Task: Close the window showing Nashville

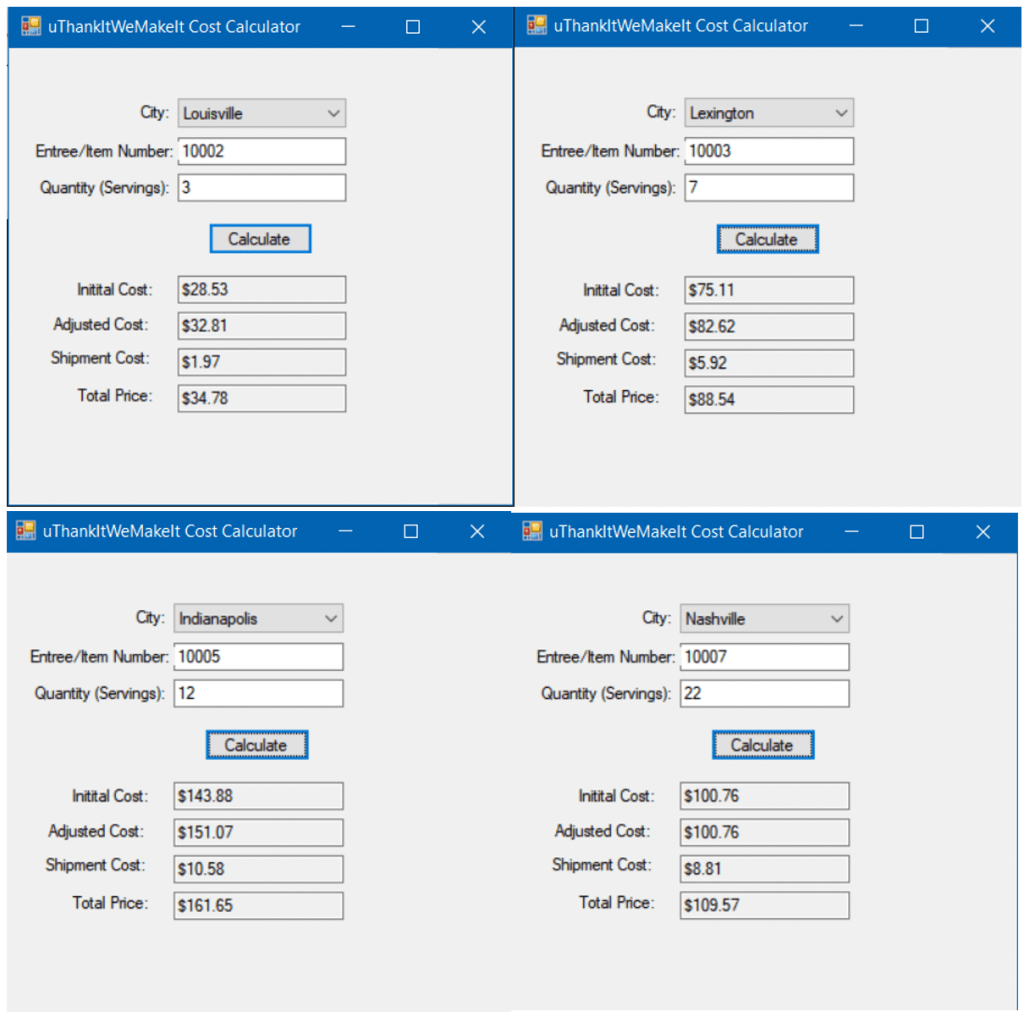Action: tap(983, 532)
